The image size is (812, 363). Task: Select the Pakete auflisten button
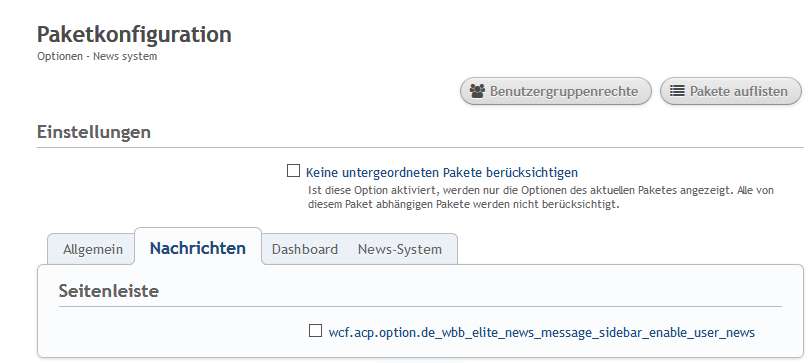[731, 91]
